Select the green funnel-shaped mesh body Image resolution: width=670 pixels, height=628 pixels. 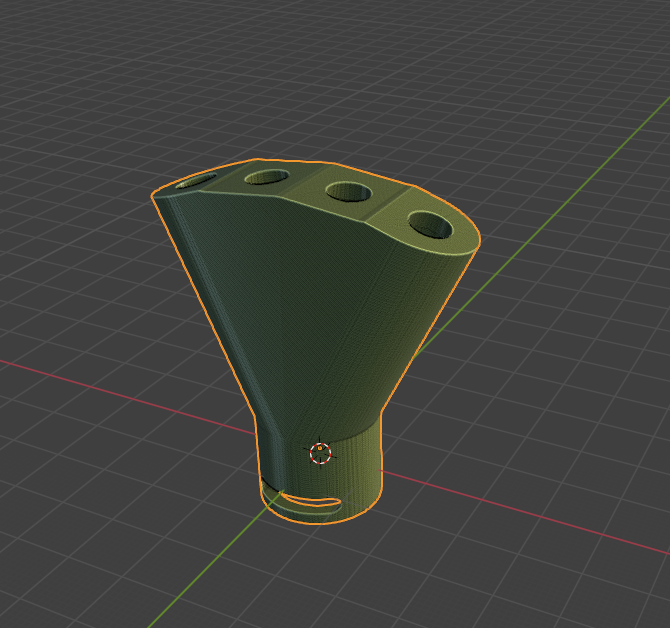click(315, 341)
